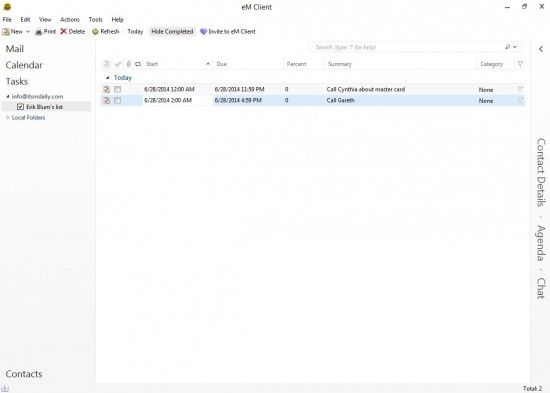This screenshot has width=550, height=393.
Task: Select Erik Blum's list folder
Action: 45,107
